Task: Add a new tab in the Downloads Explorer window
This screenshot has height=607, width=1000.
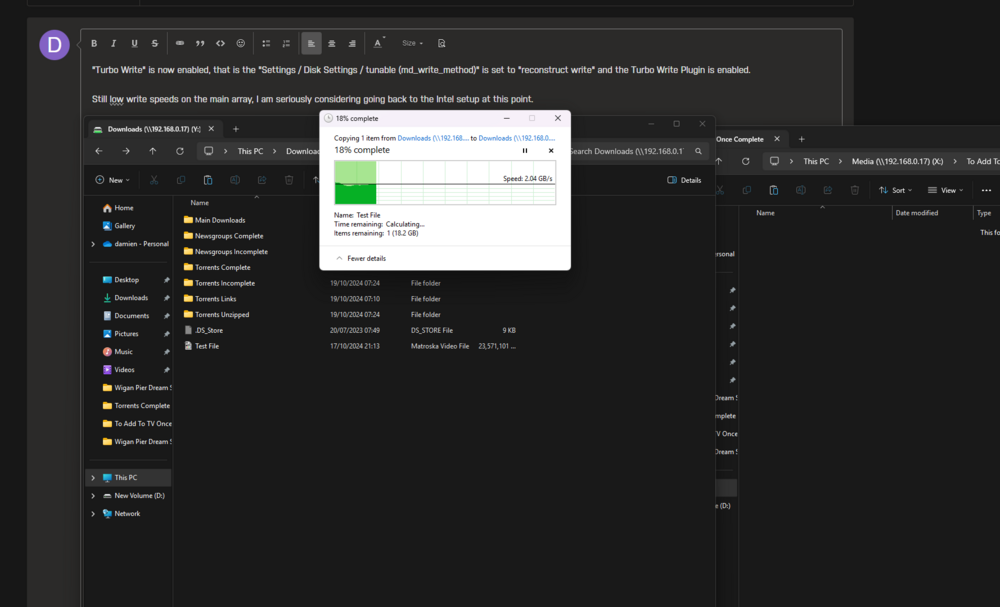Action: pyautogui.click(x=235, y=129)
